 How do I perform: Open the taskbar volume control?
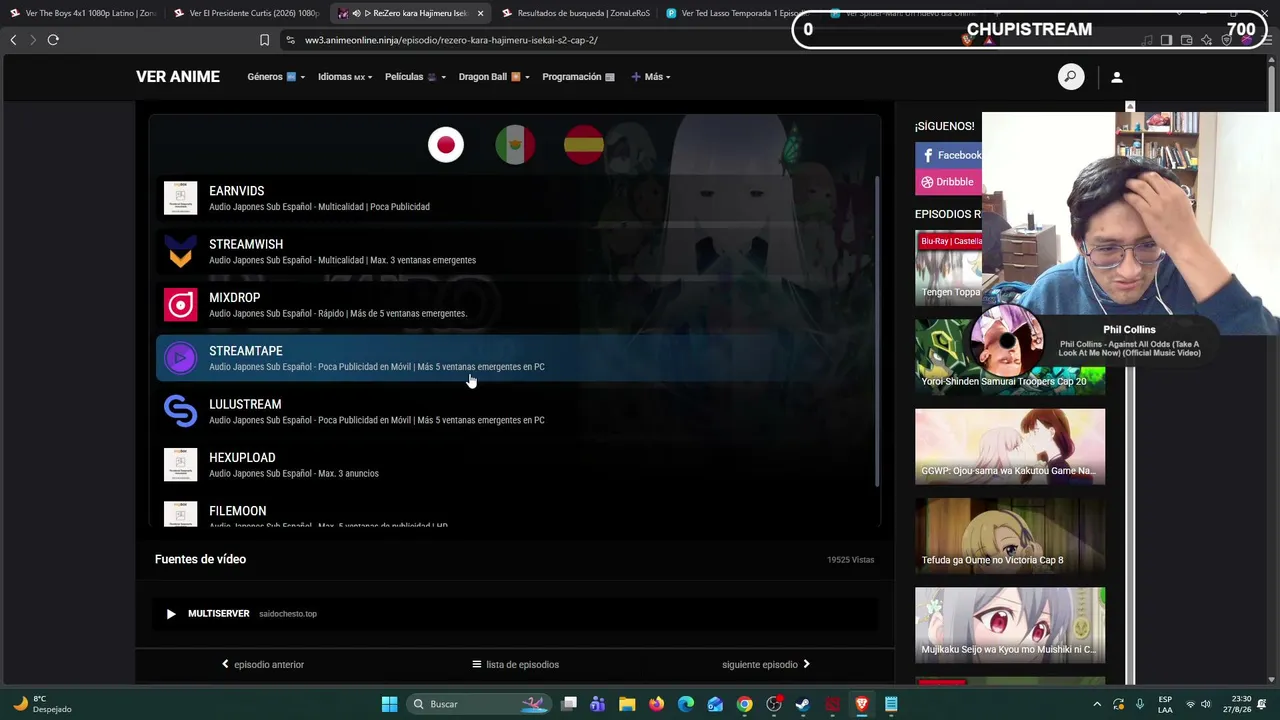click(x=1205, y=704)
